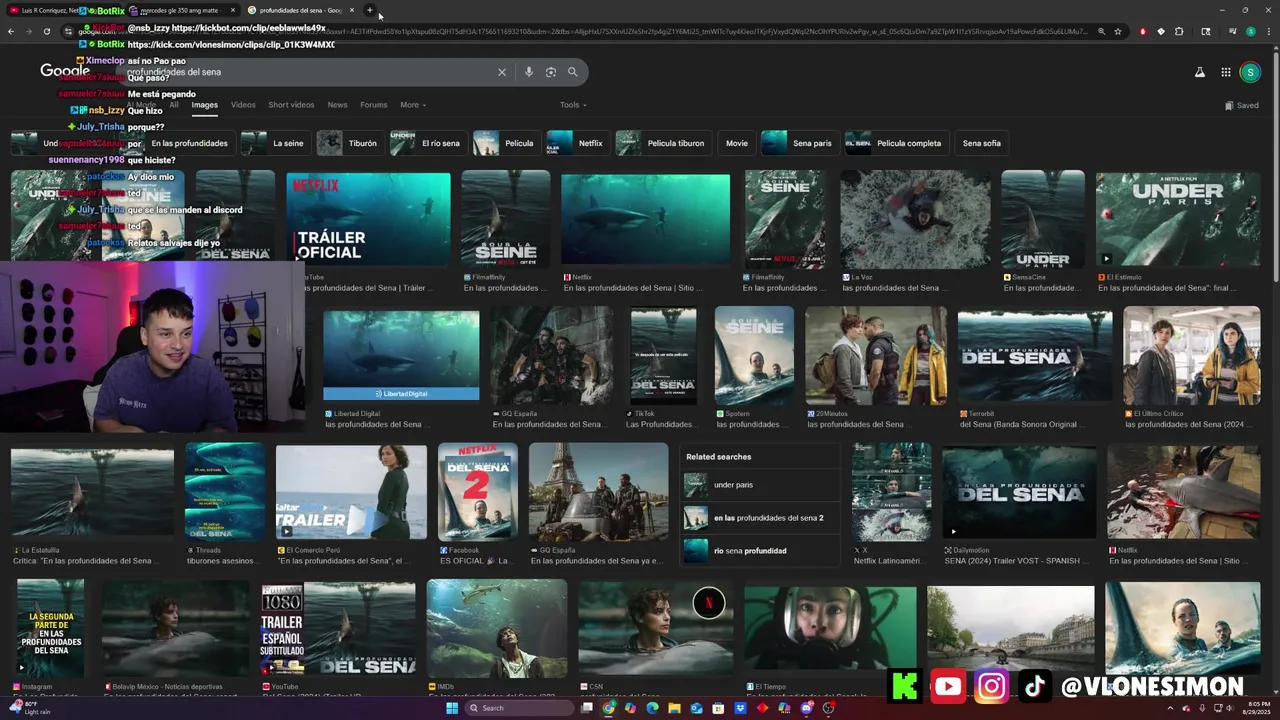This screenshot has height=720, width=1280.
Task: Switch to the Short videos tab
Action: [x=291, y=105]
